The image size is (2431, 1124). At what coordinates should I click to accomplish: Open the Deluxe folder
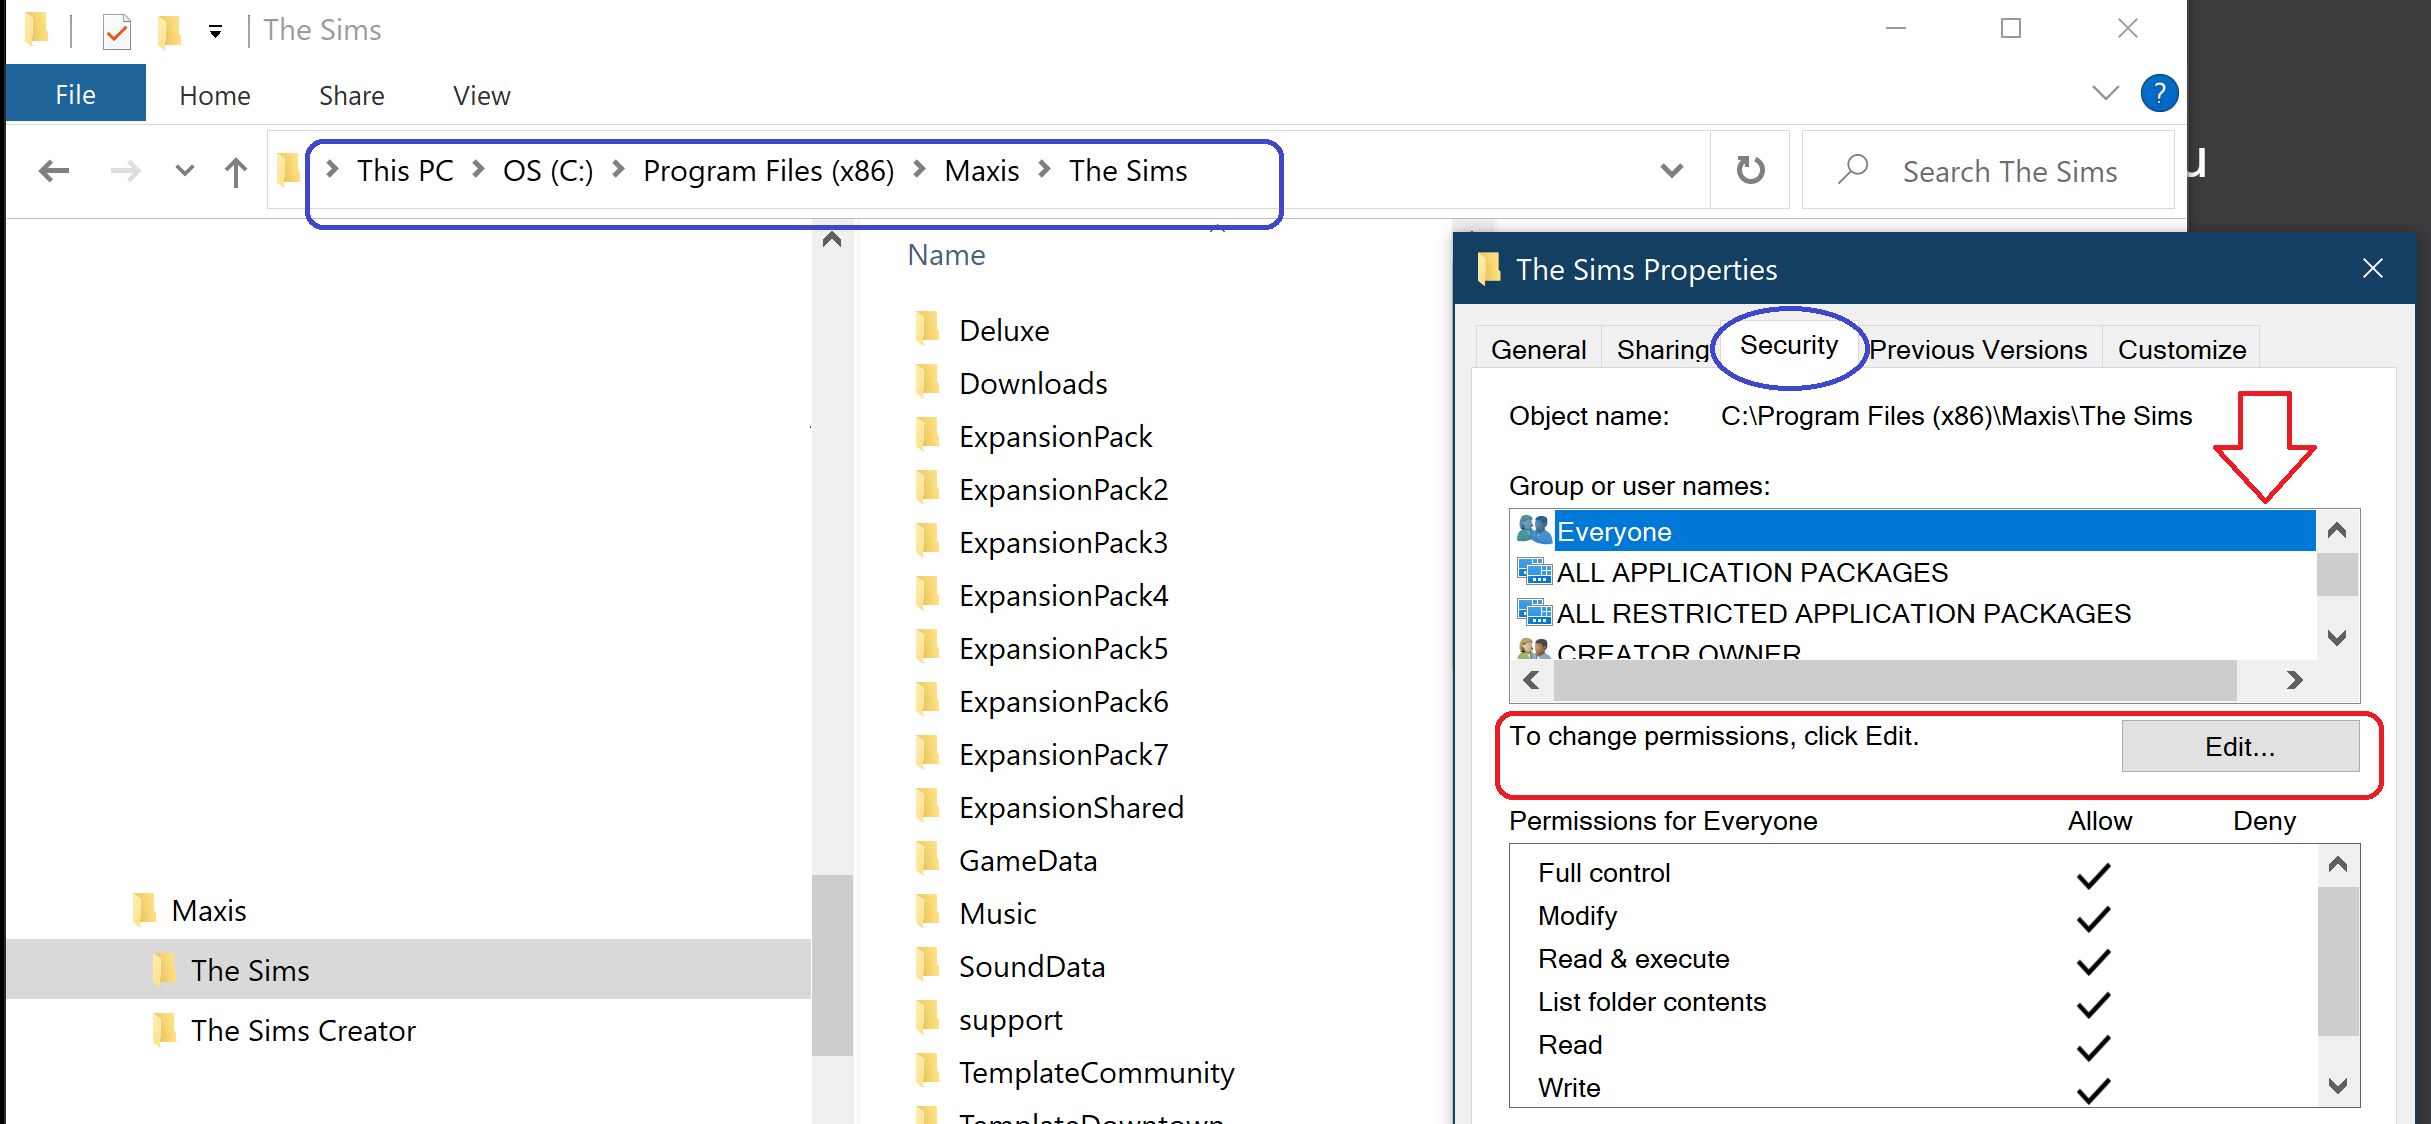coord(1003,330)
